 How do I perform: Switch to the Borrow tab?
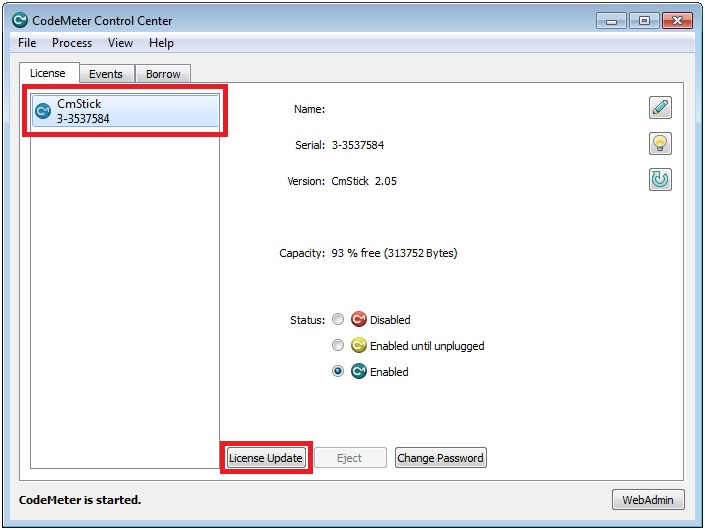[x=163, y=74]
